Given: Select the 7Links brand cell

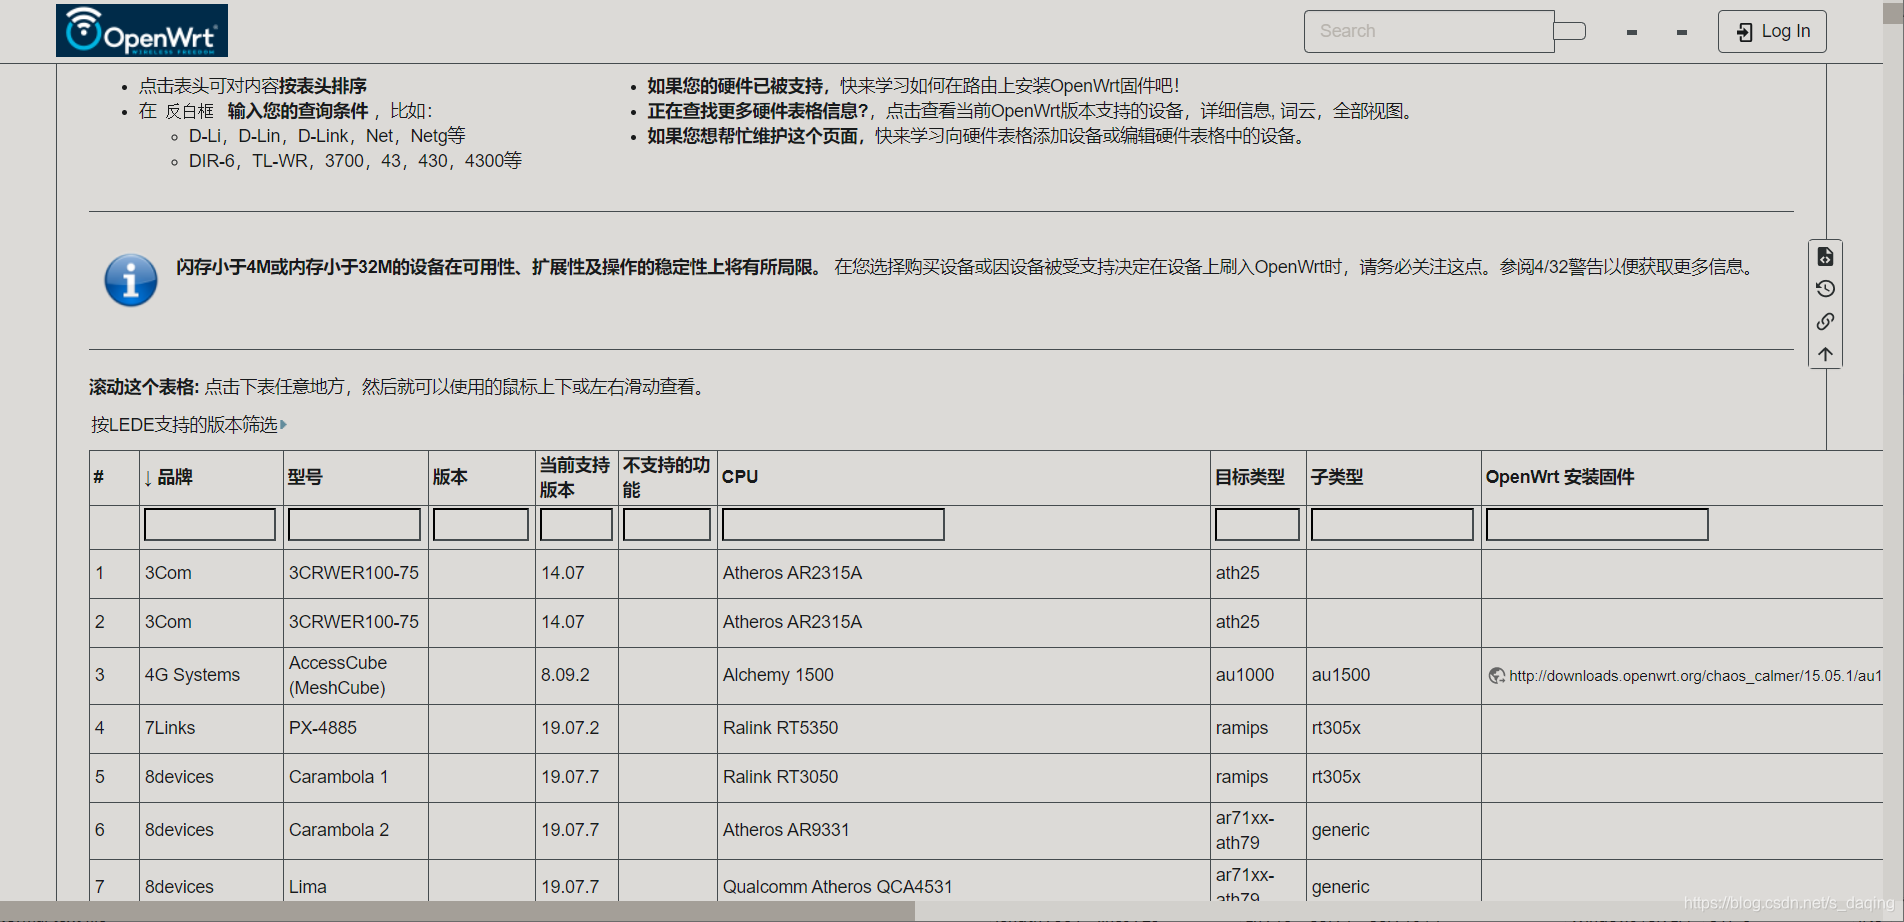Looking at the screenshot, I should 211,729.
